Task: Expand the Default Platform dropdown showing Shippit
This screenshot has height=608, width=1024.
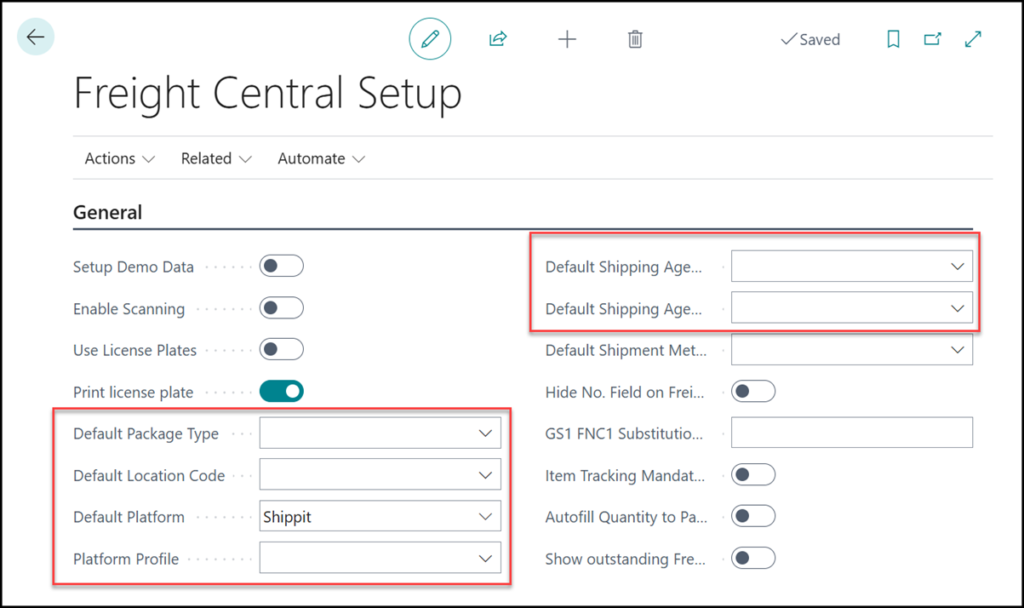Action: (485, 517)
